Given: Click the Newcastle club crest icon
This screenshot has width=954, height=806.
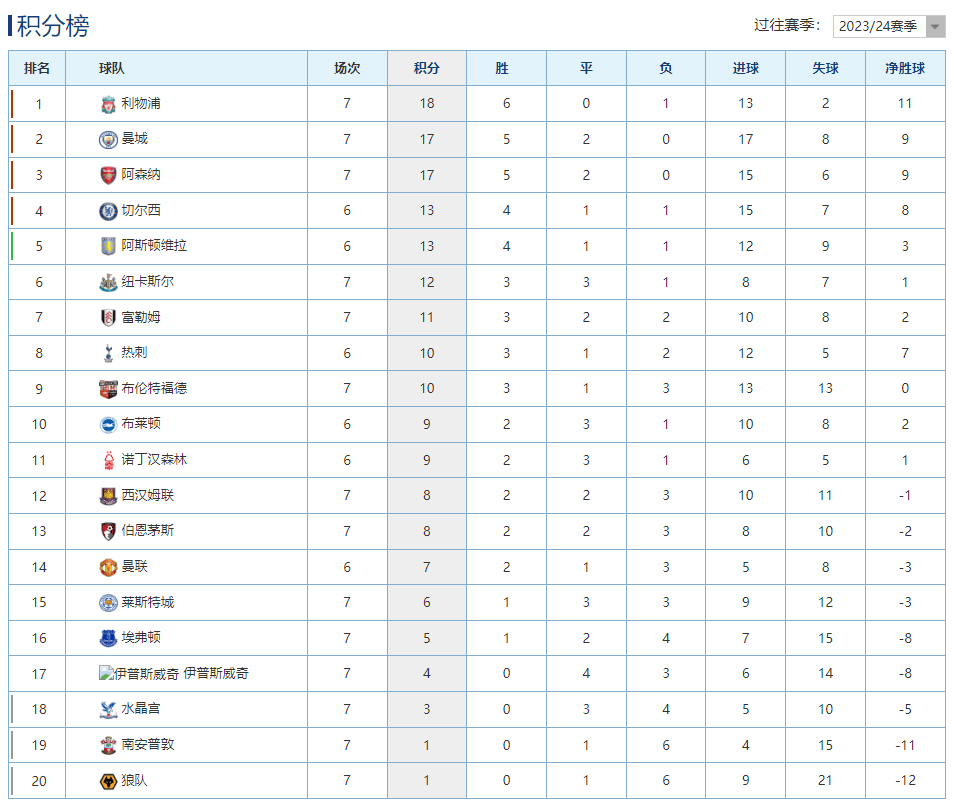Looking at the screenshot, I should [x=108, y=282].
